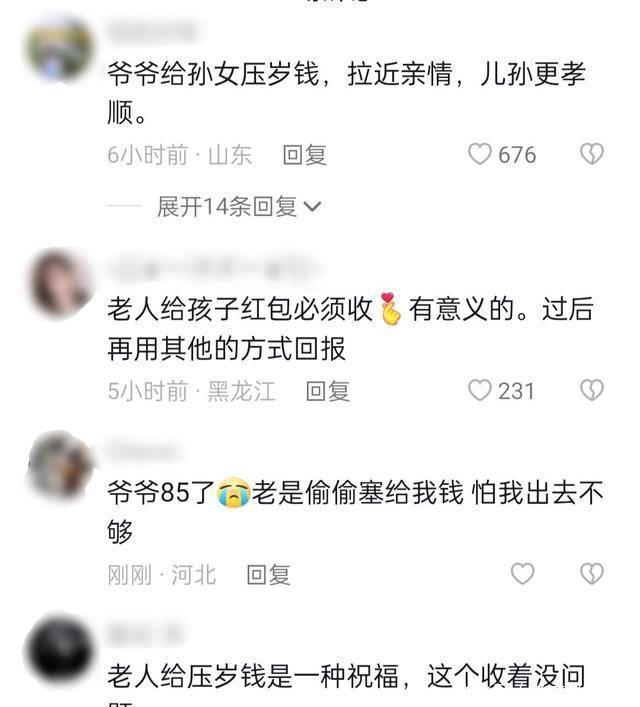Open the 676 like count on first comment
This screenshot has height=707, width=640.
517,155
